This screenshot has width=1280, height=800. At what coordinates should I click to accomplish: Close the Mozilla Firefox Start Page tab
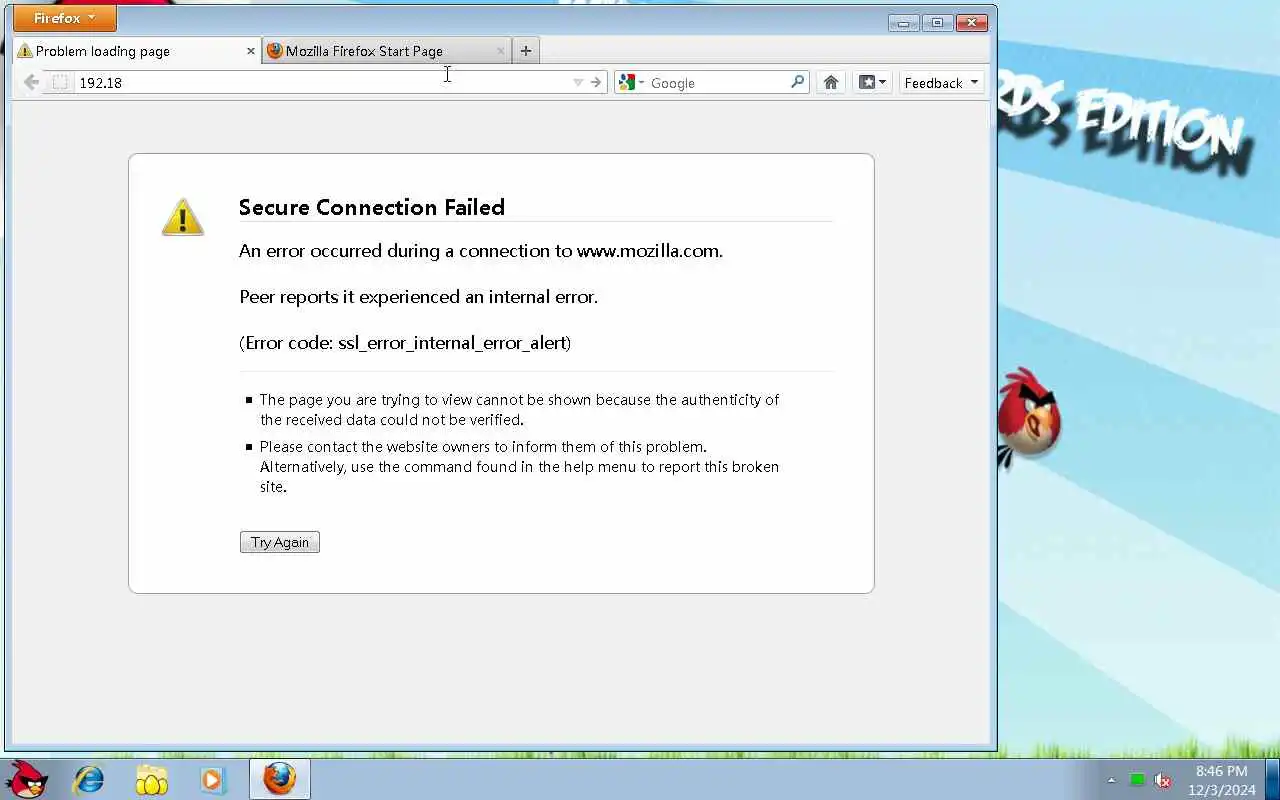point(501,51)
